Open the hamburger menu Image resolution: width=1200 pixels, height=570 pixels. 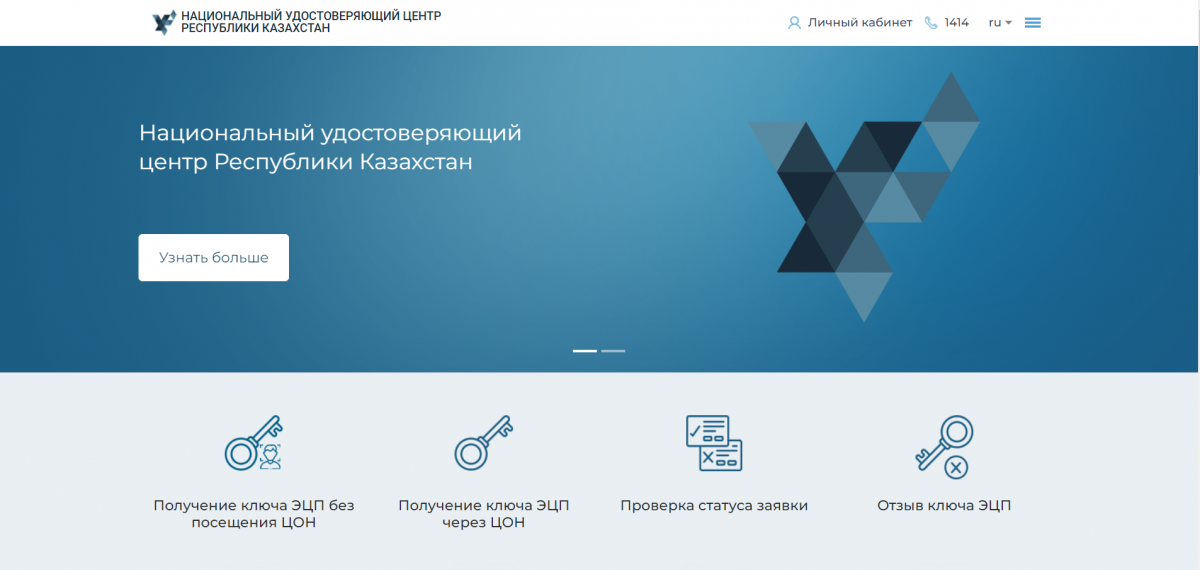click(1033, 23)
